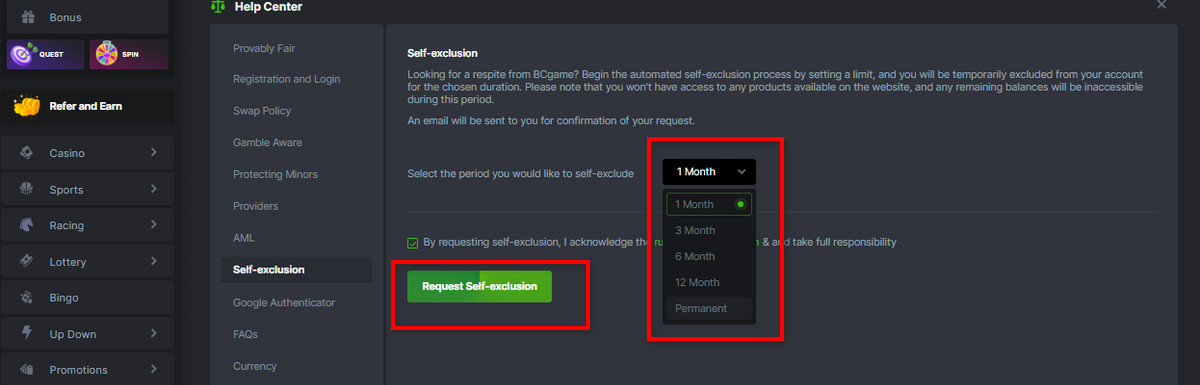Image resolution: width=1200 pixels, height=385 pixels.
Task: Click the "Select the period" label text
Action: pyautogui.click(x=520, y=173)
